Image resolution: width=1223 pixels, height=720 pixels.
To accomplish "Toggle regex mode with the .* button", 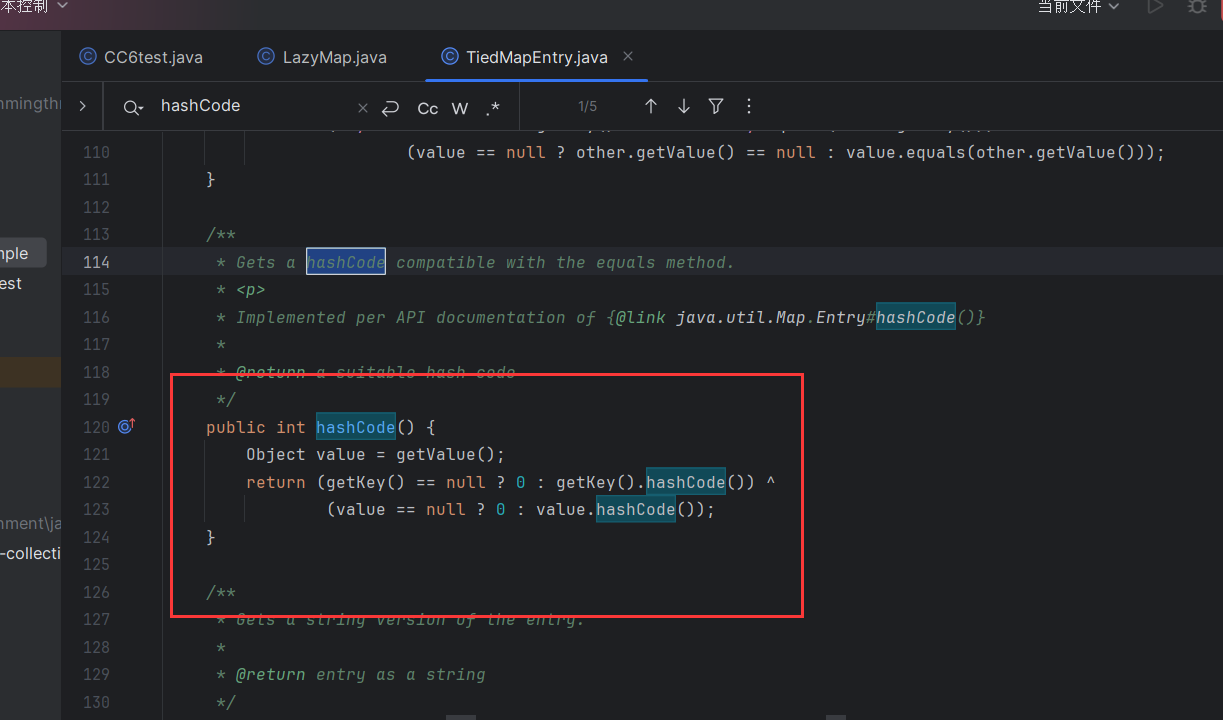I will coord(492,107).
